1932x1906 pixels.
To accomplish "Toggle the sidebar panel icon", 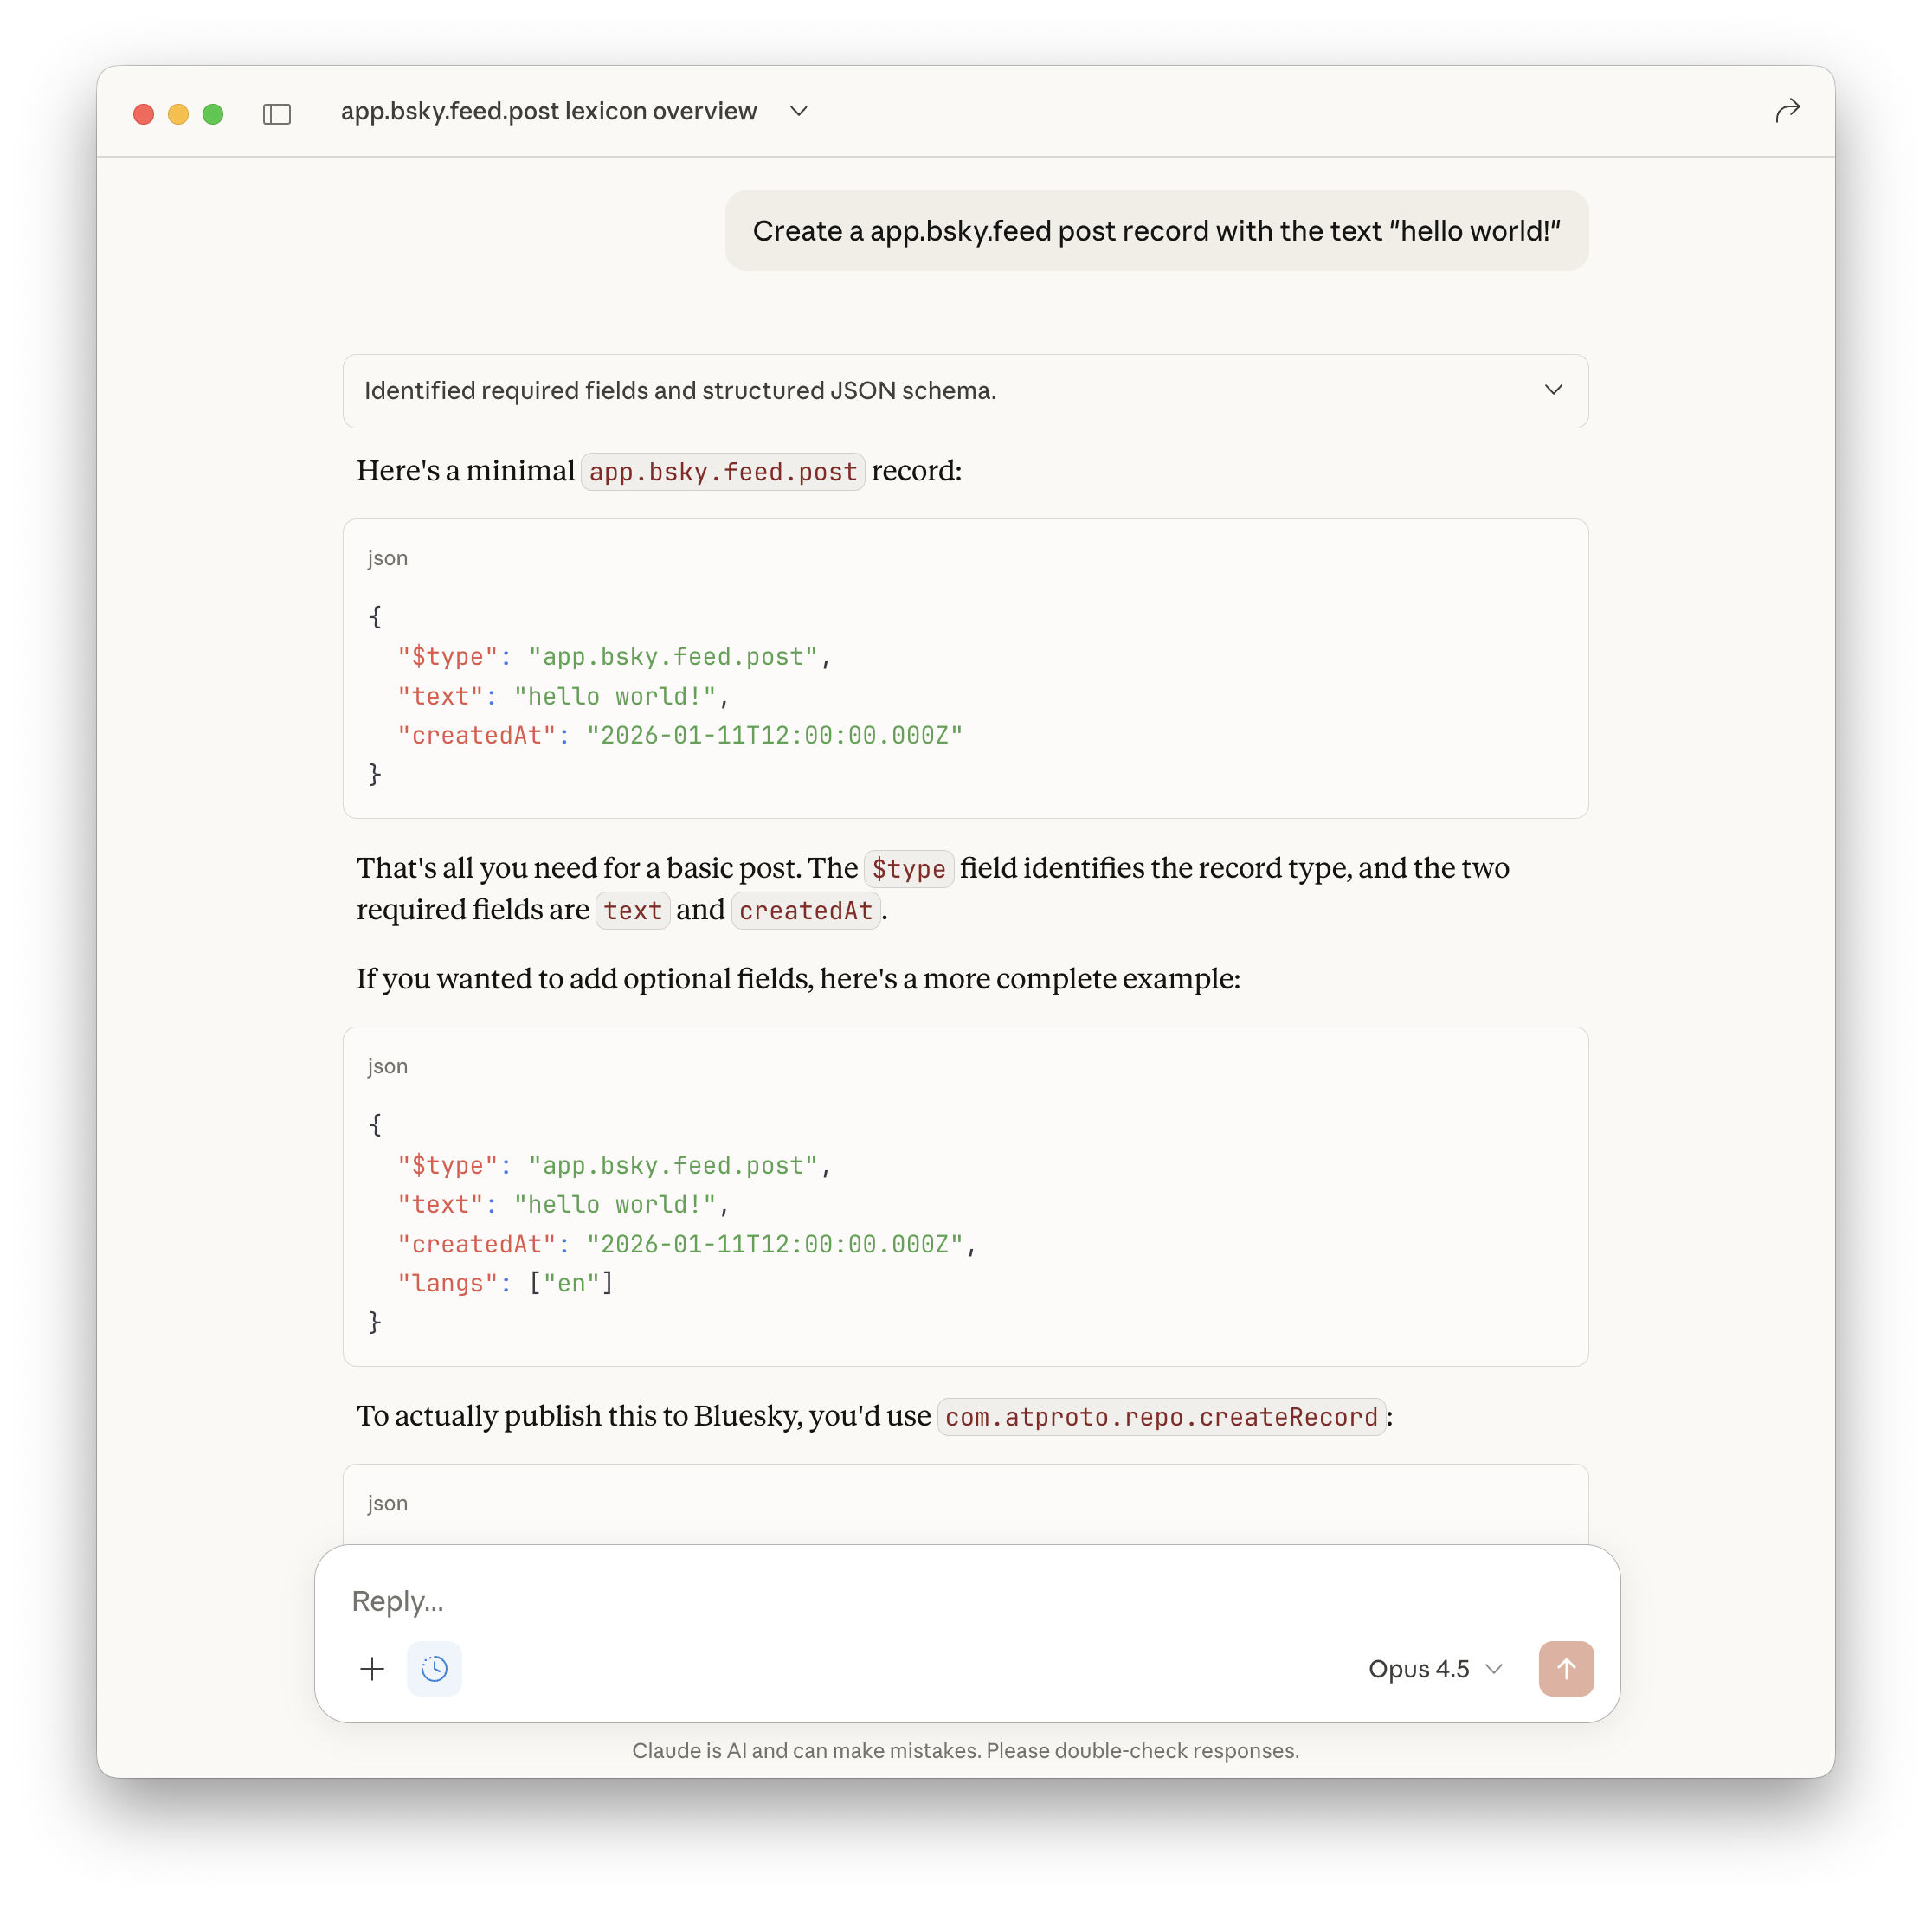I will coord(277,114).
